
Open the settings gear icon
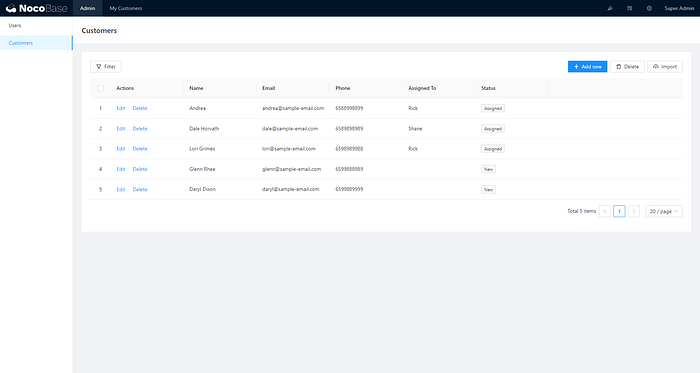coord(649,8)
